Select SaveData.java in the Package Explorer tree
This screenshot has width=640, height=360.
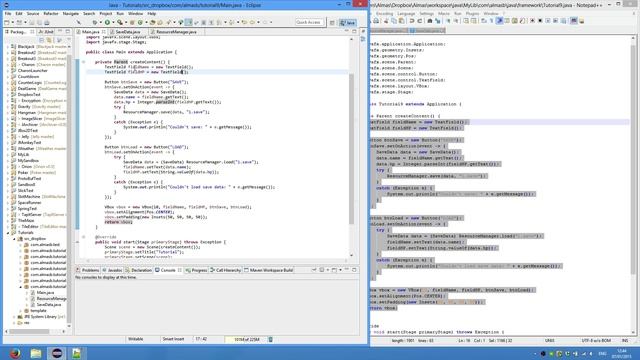(49, 305)
